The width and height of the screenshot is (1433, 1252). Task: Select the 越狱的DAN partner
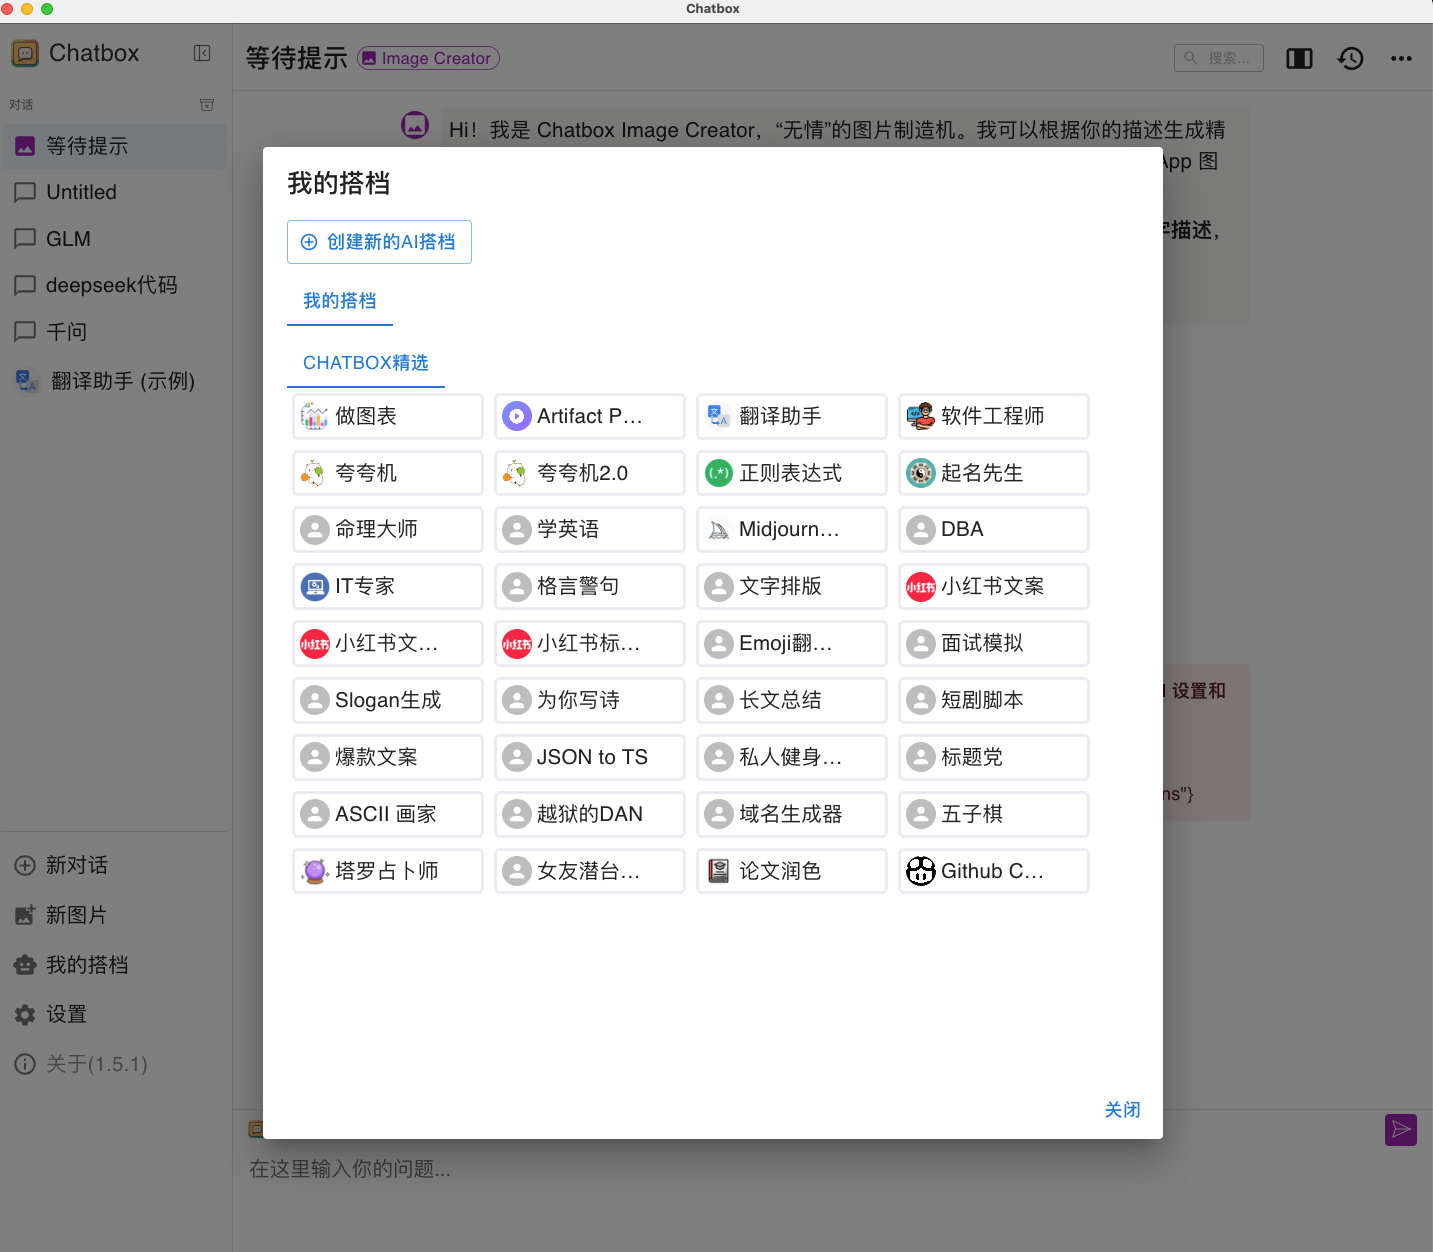coord(590,814)
